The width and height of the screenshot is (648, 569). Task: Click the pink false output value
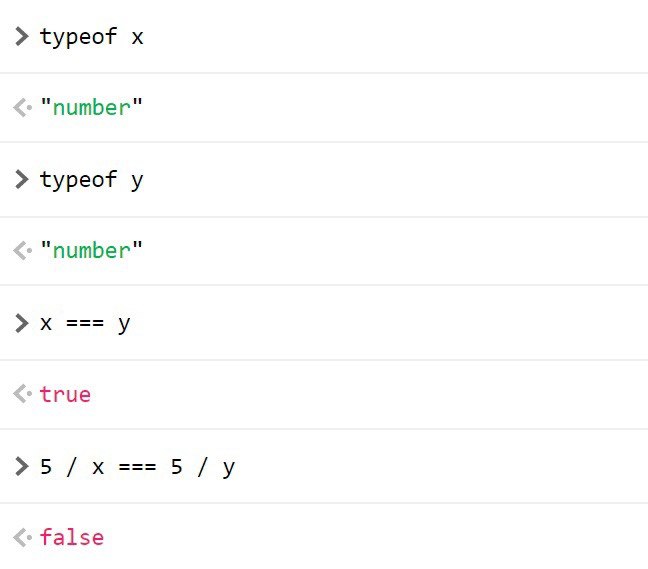point(71,537)
